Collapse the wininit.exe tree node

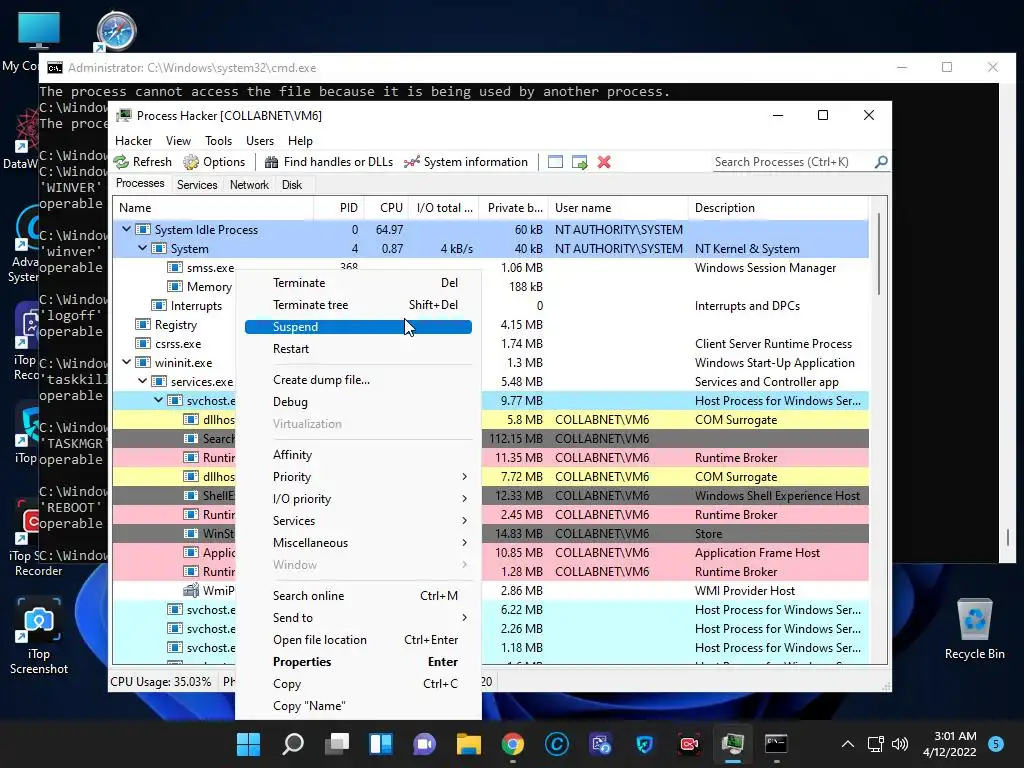point(127,362)
